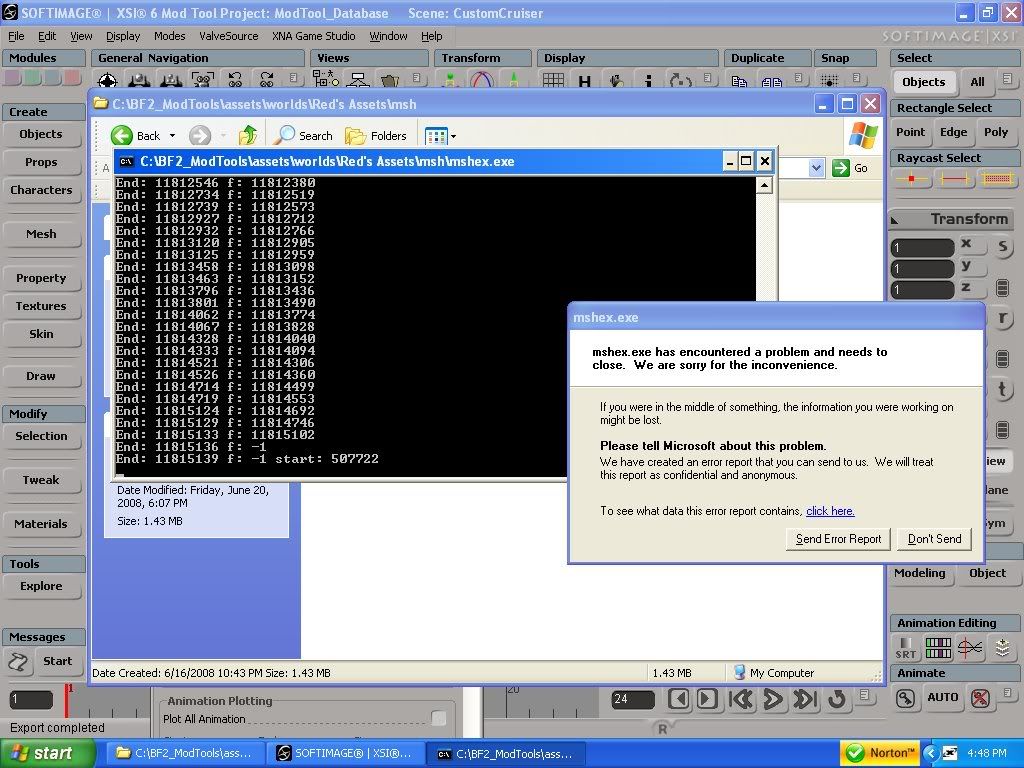1024x768 pixels.
Task: Tick the Plot All Animation checkbox
Action: pos(439,719)
